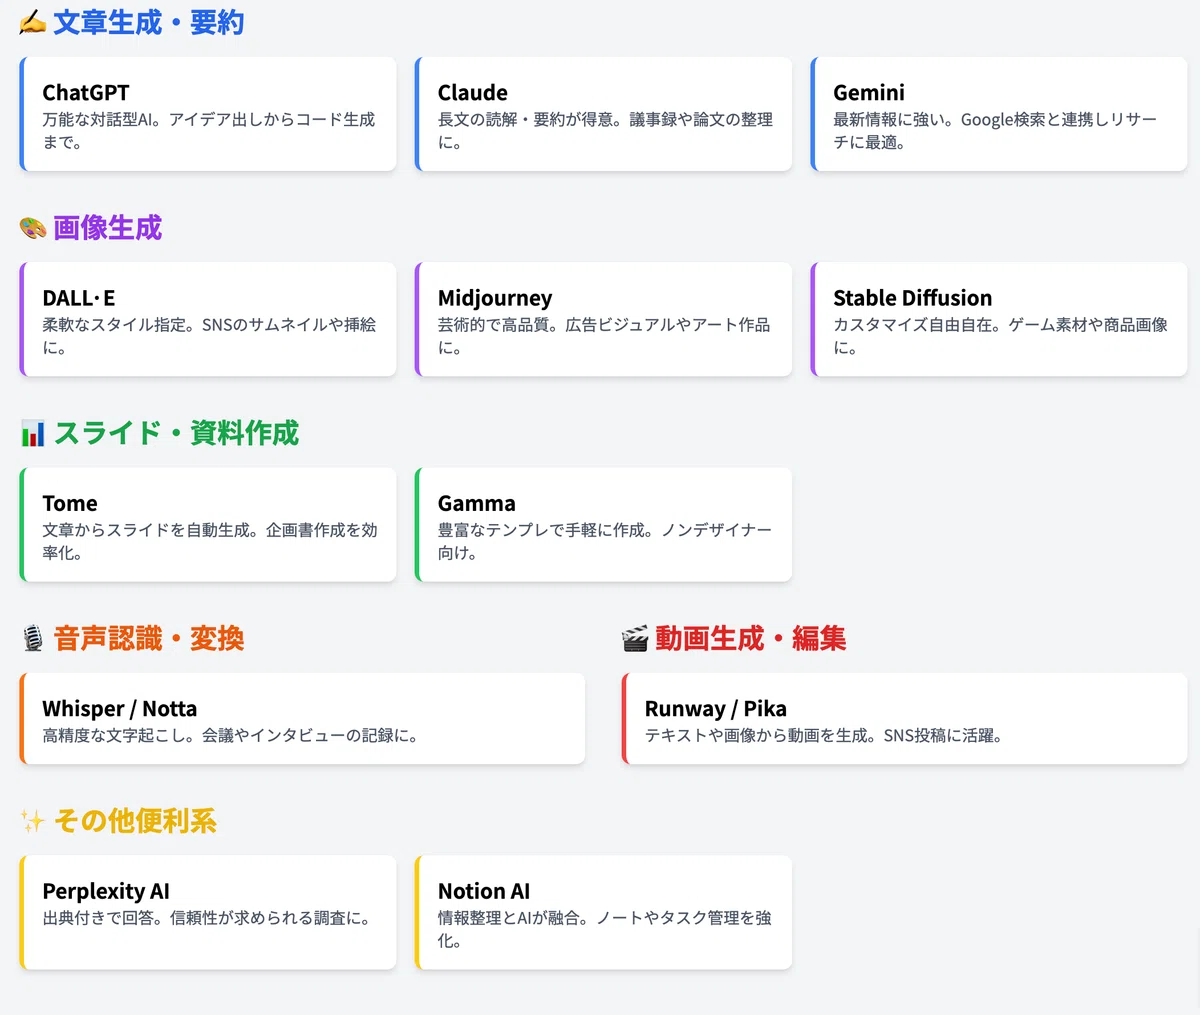The width and height of the screenshot is (1200, 1015).
Task: Open the Gemini card
Action: 999,114
